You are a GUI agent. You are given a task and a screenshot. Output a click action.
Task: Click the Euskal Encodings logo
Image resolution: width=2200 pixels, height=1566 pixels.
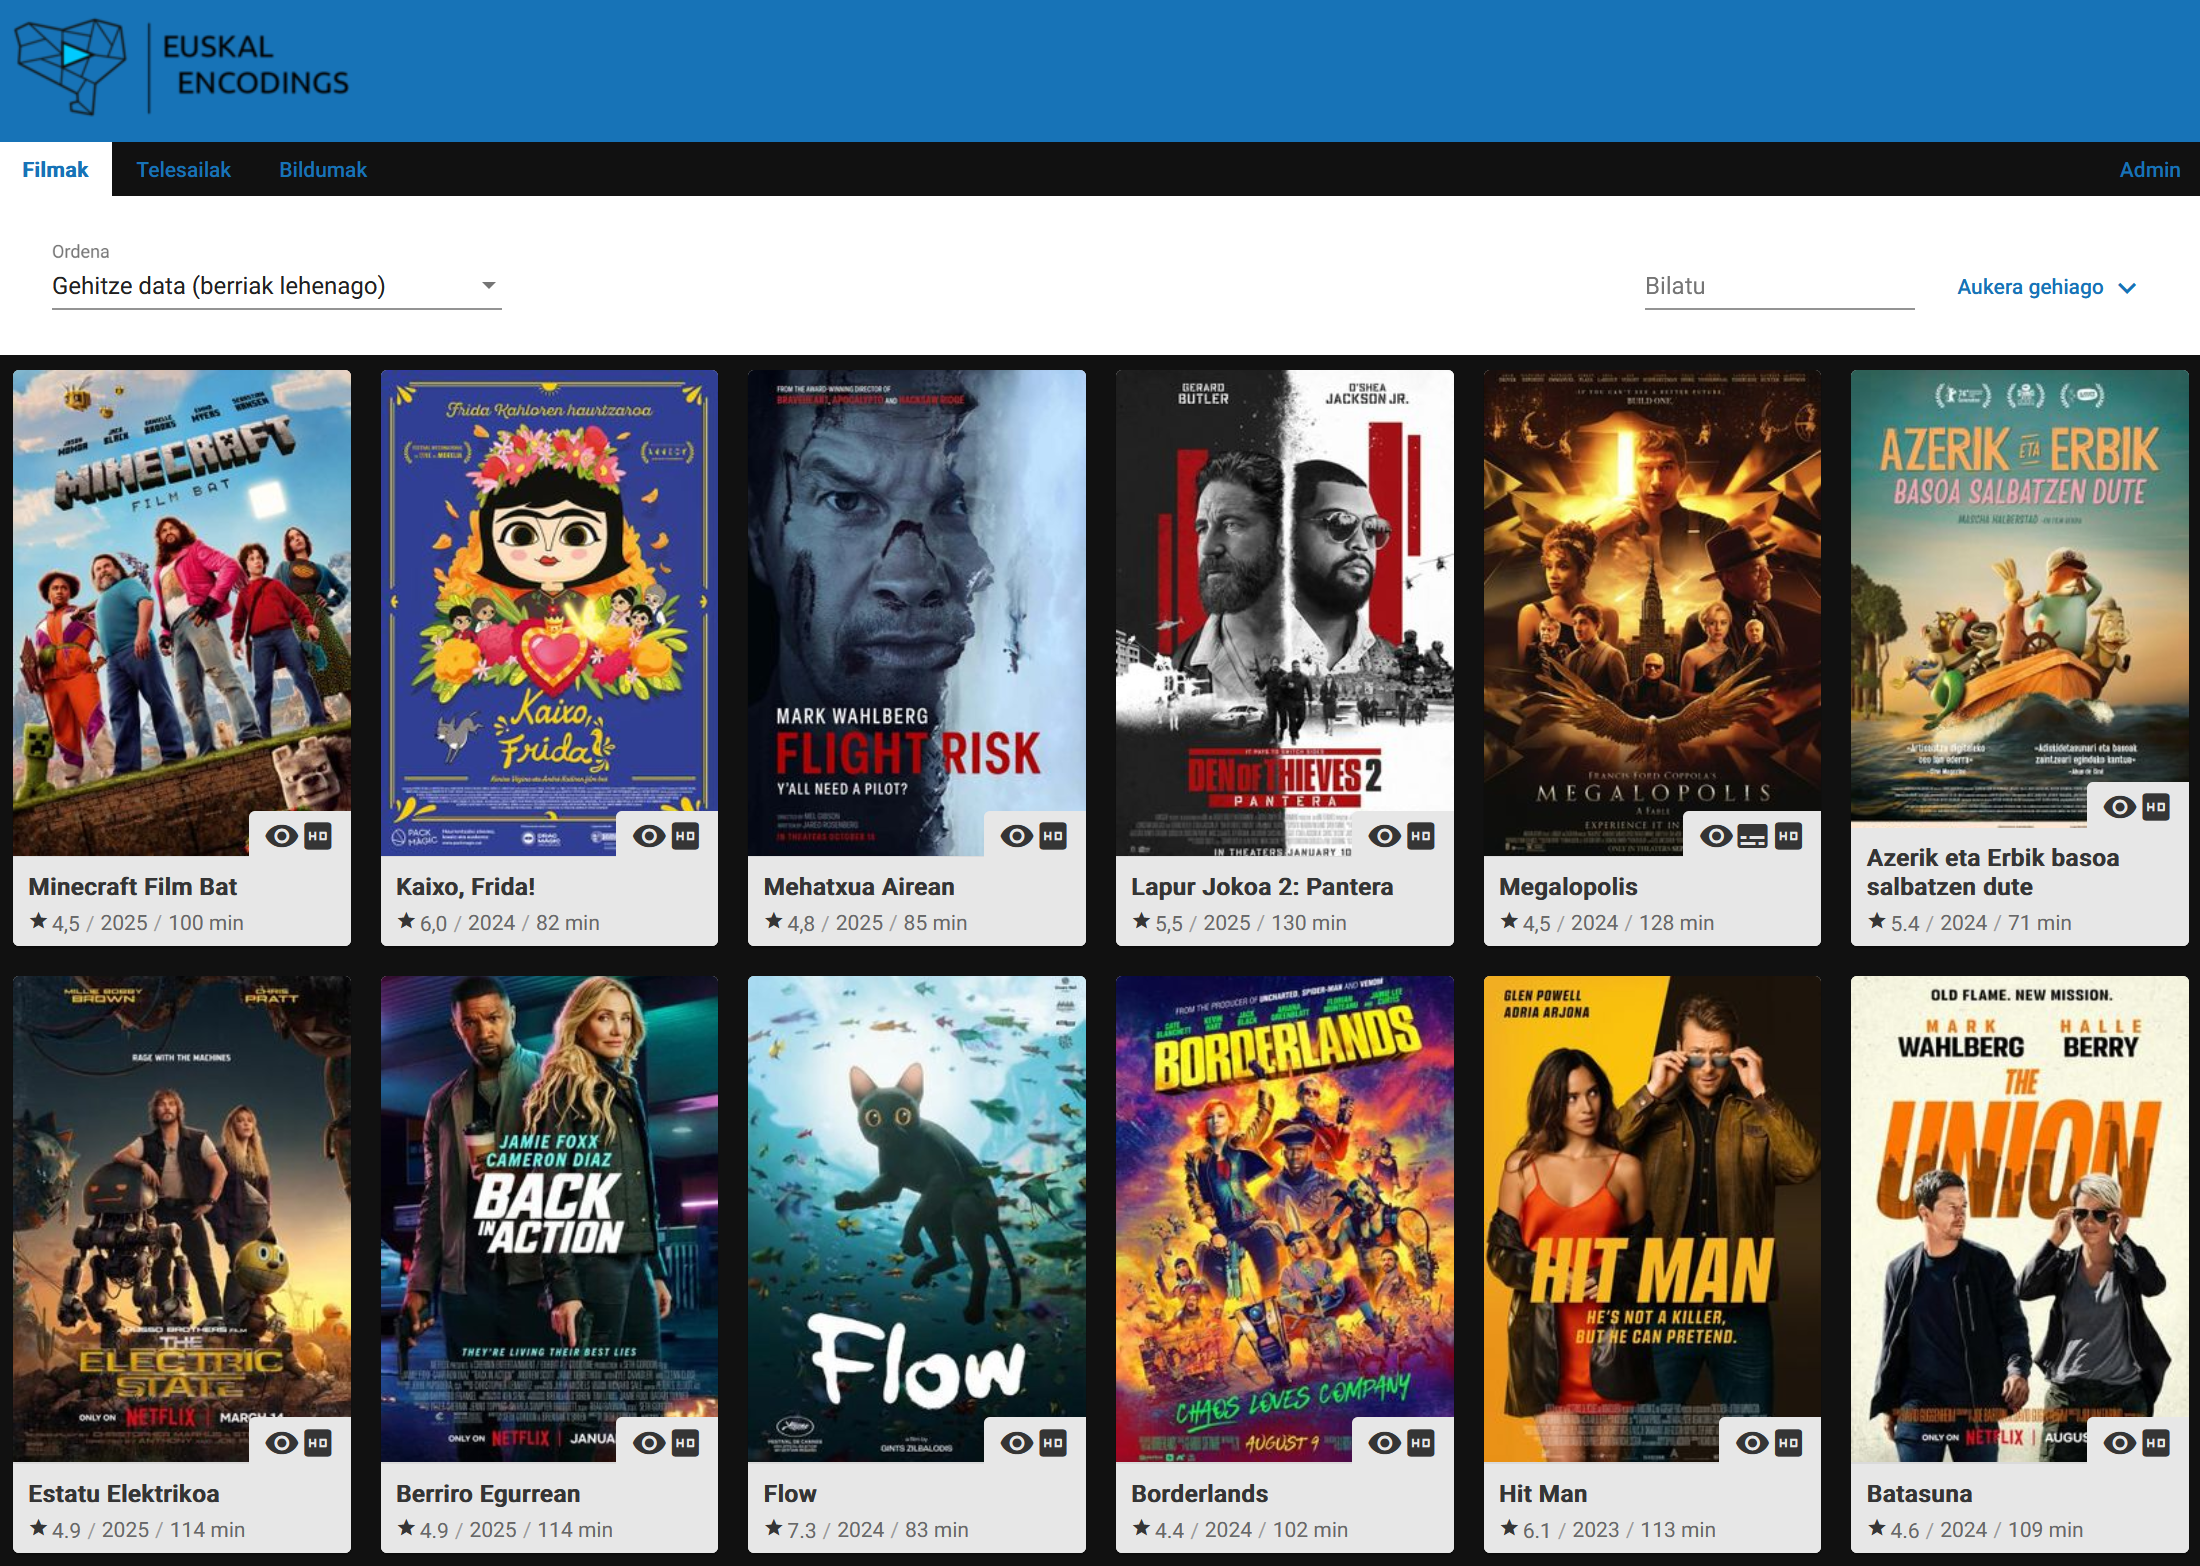click(x=183, y=66)
